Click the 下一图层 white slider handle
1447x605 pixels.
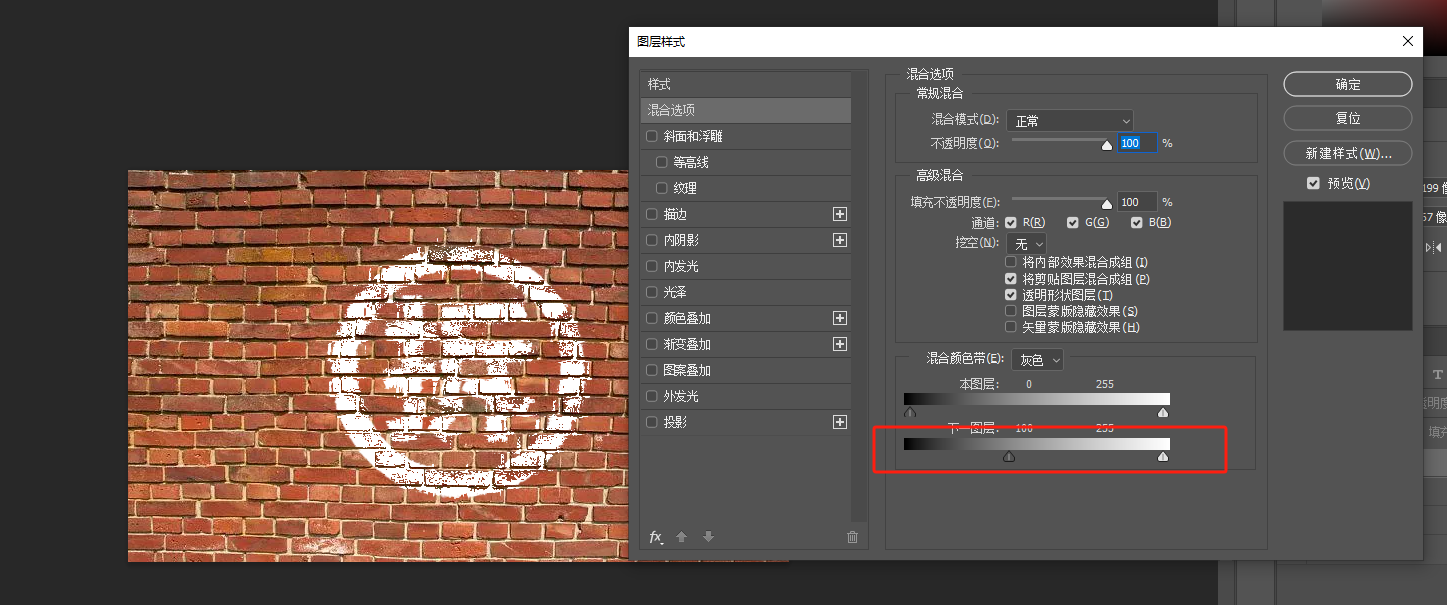pyautogui.click(x=1163, y=456)
